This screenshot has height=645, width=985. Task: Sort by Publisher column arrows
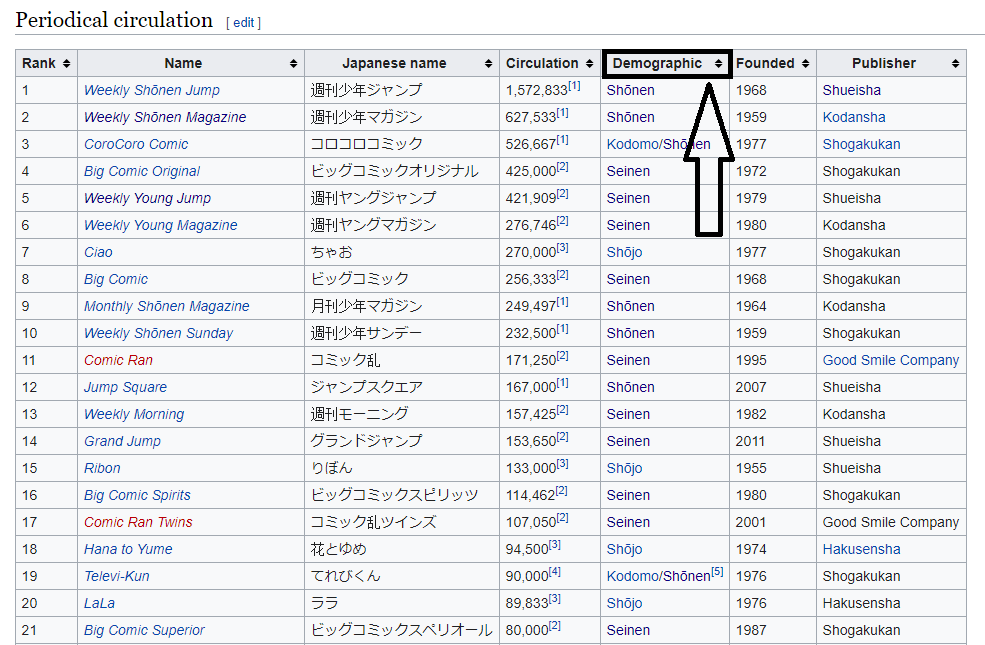956,64
